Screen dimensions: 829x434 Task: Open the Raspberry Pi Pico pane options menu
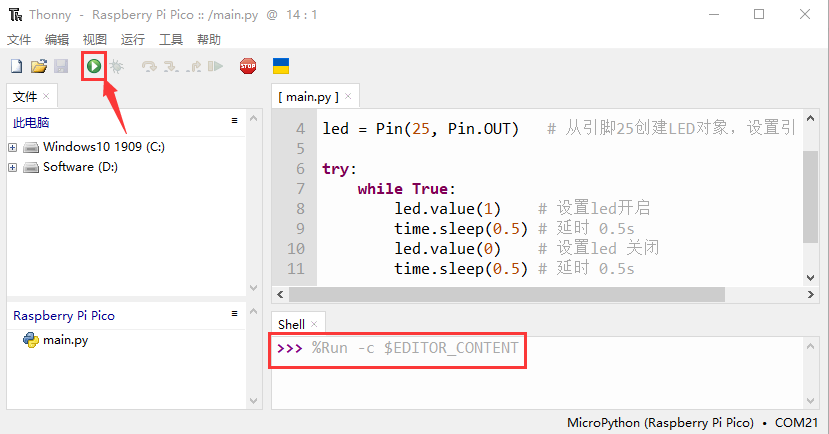[234, 314]
